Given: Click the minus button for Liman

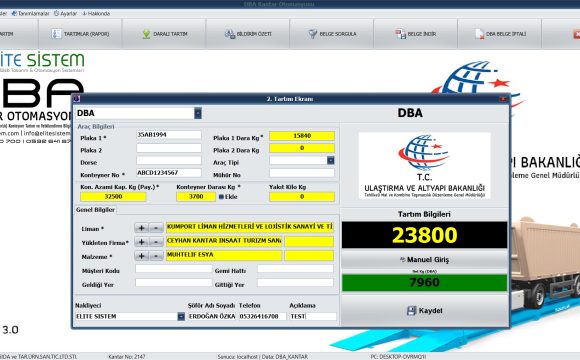Looking at the screenshot, I should (x=156, y=228).
